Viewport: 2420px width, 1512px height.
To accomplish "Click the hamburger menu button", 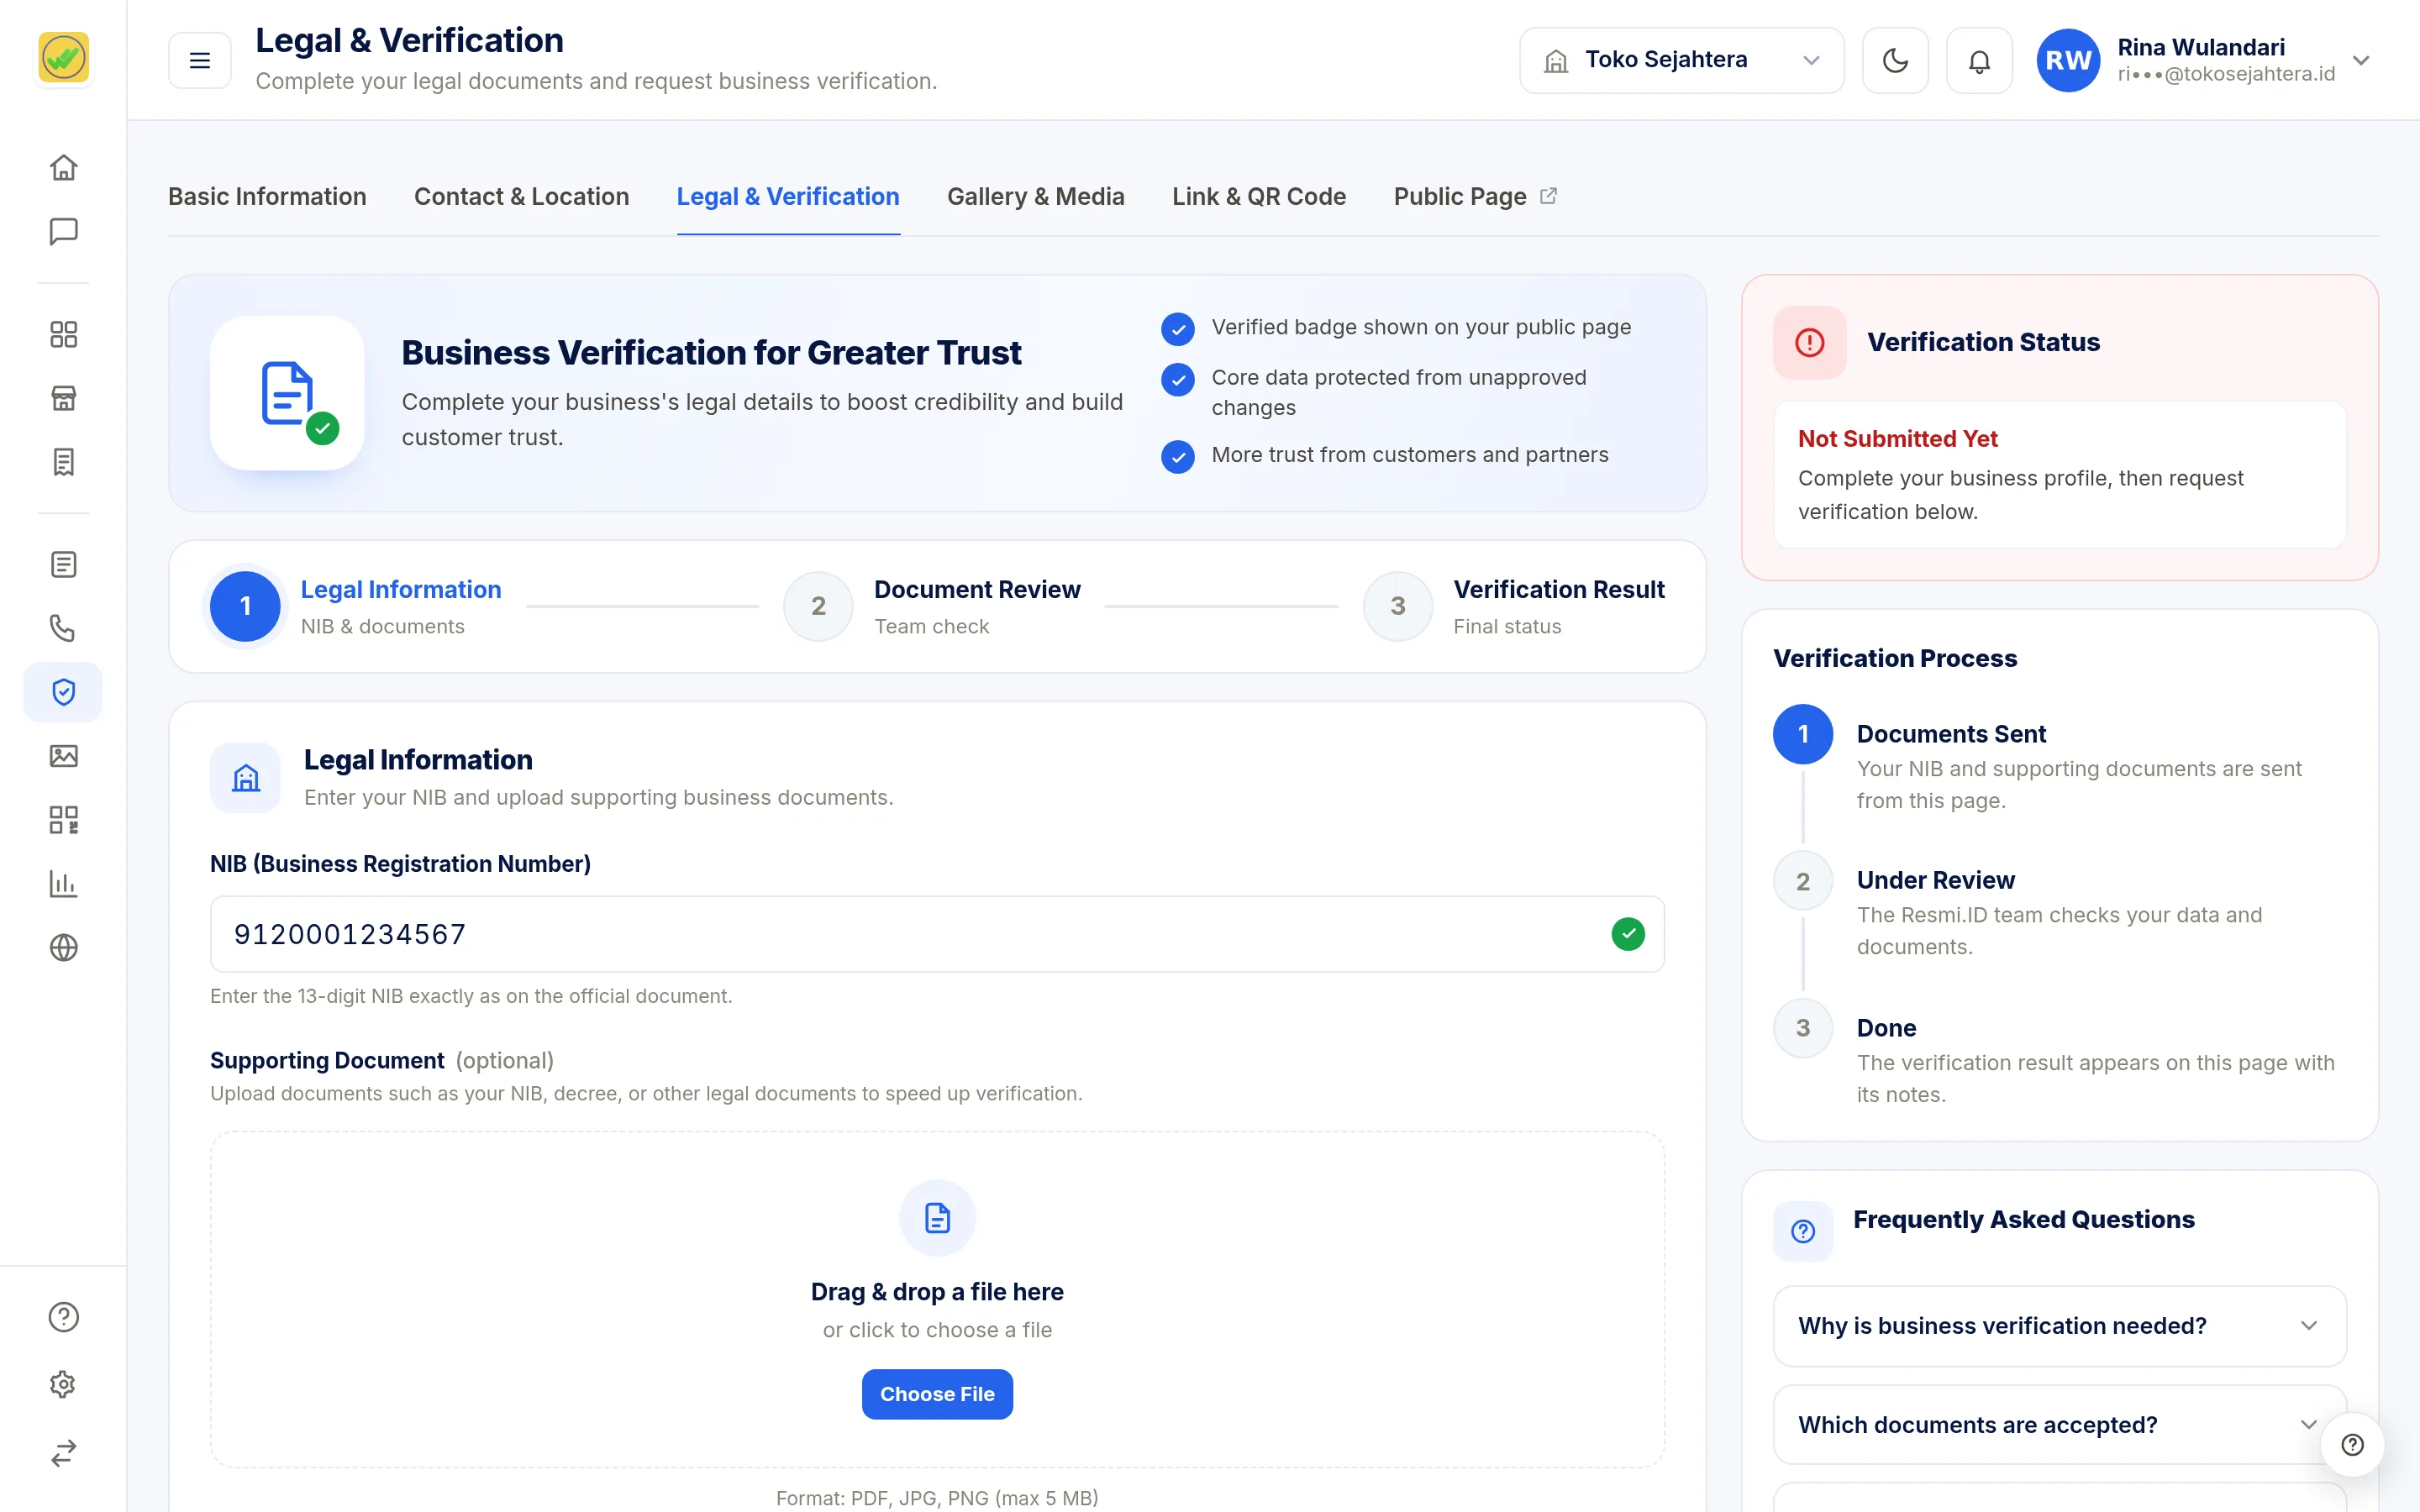I will [x=200, y=60].
